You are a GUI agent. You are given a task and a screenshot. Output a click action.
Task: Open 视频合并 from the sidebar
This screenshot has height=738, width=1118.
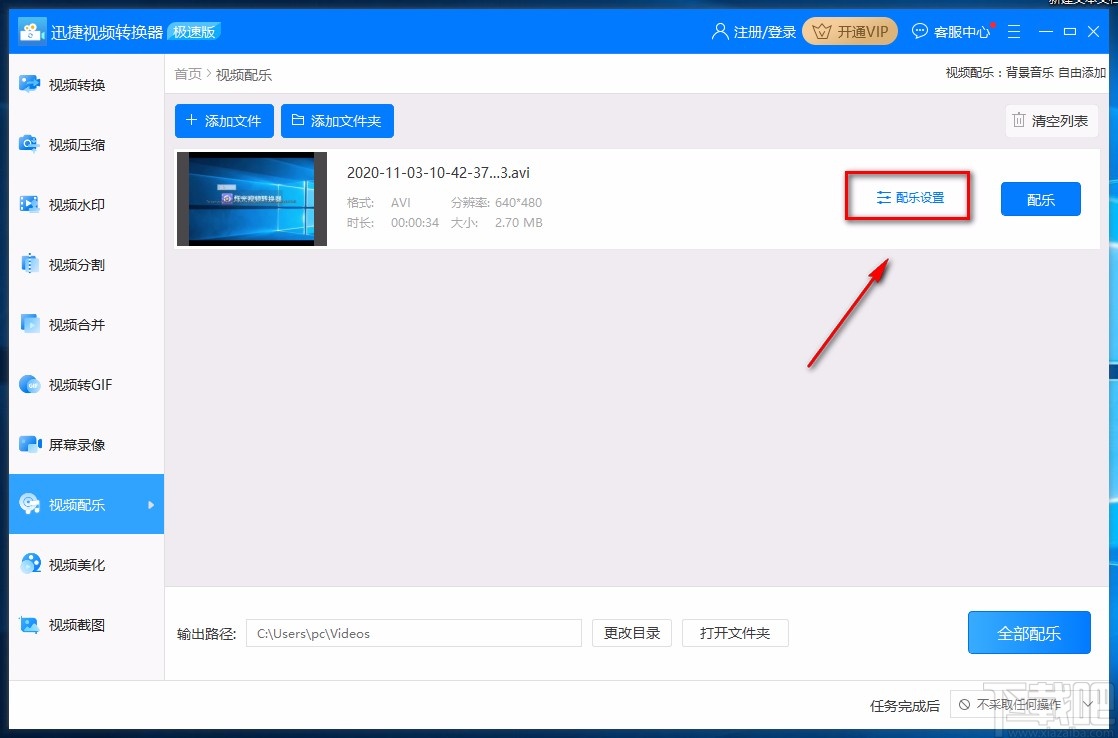point(86,324)
